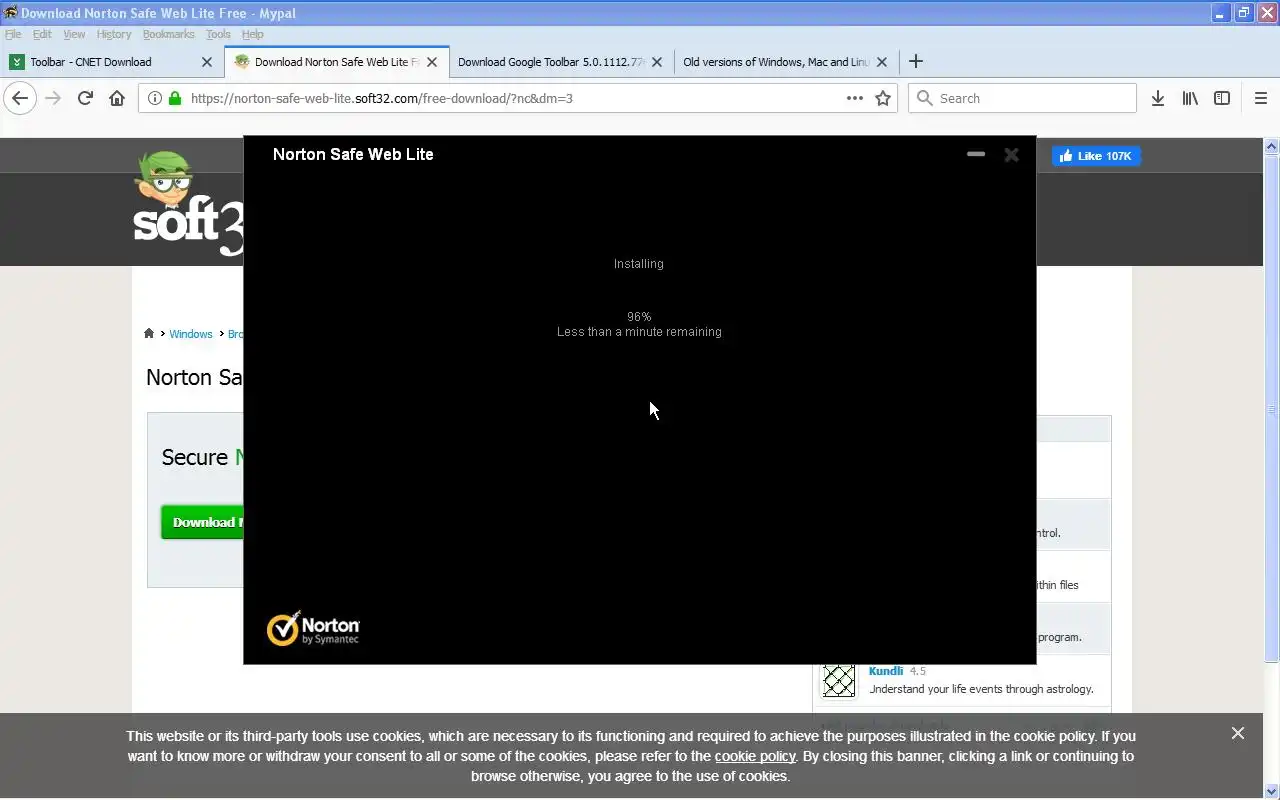Open the page actions three-dot menu

[855, 98]
